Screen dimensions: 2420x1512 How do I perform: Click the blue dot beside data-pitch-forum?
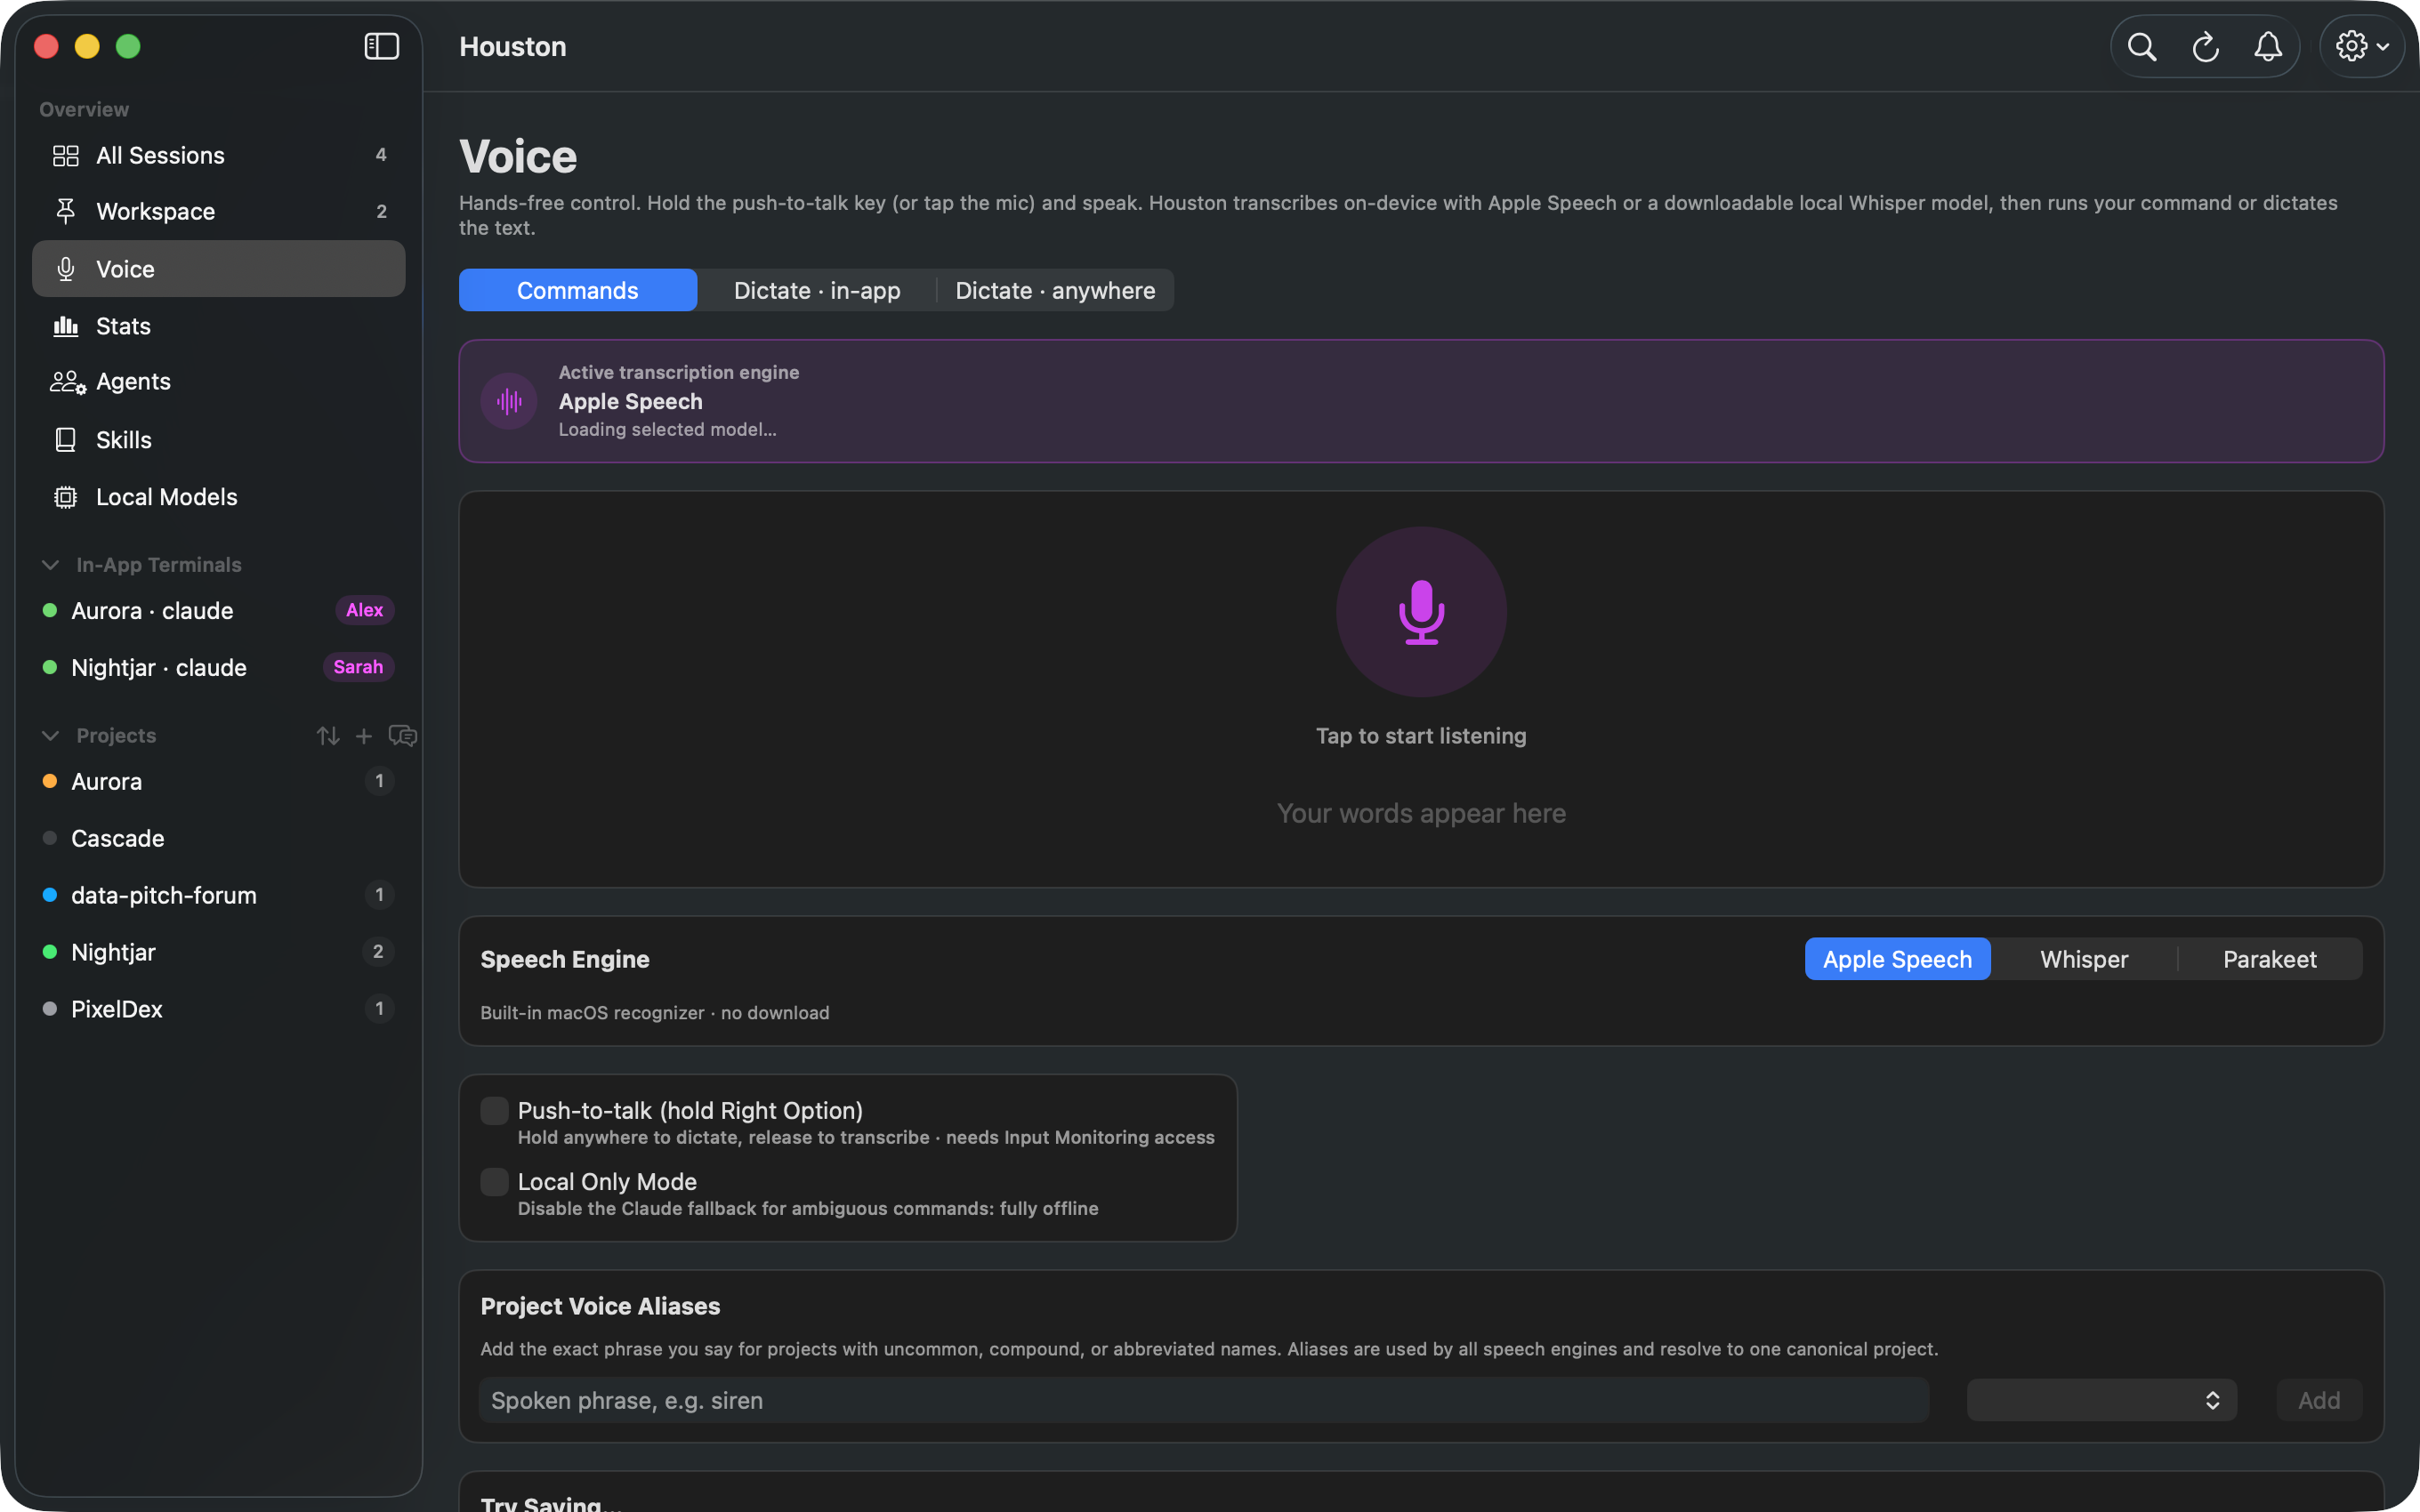point(49,895)
